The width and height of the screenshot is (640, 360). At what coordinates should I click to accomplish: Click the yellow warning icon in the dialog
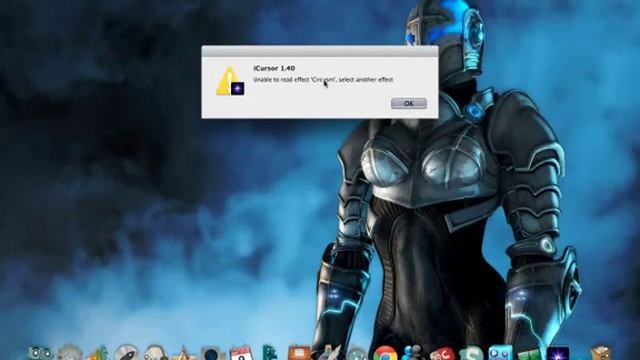tap(230, 81)
